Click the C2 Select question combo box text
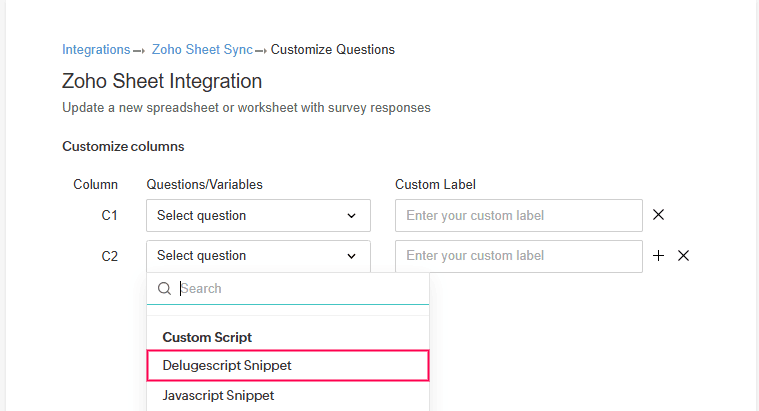 (x=202, y=256)
